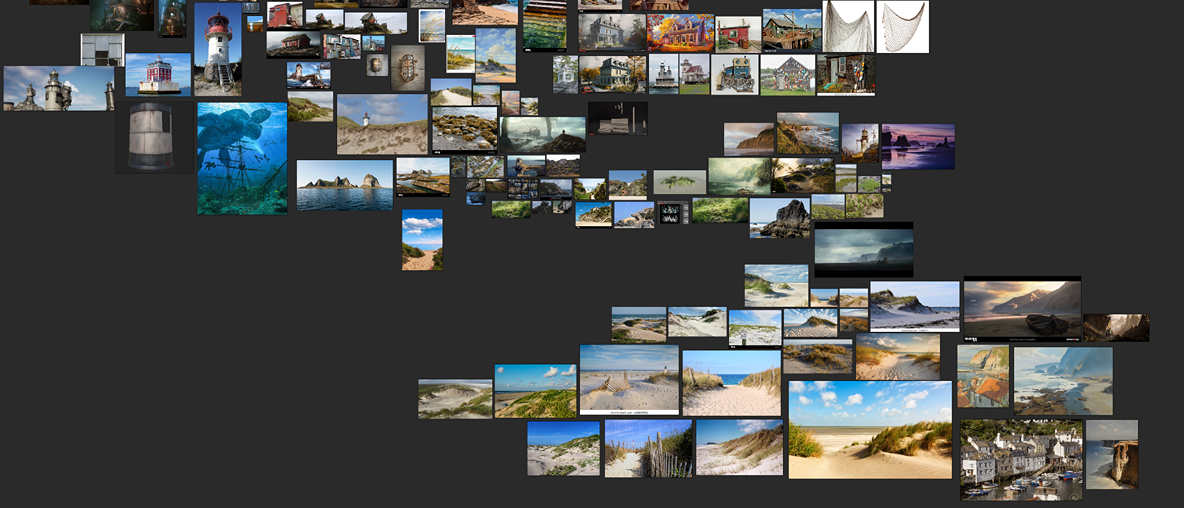This screenshot has width=1184, height=508.
Task: Select the lighthouse on cliff at dusk painting
Action: [860, 143]
